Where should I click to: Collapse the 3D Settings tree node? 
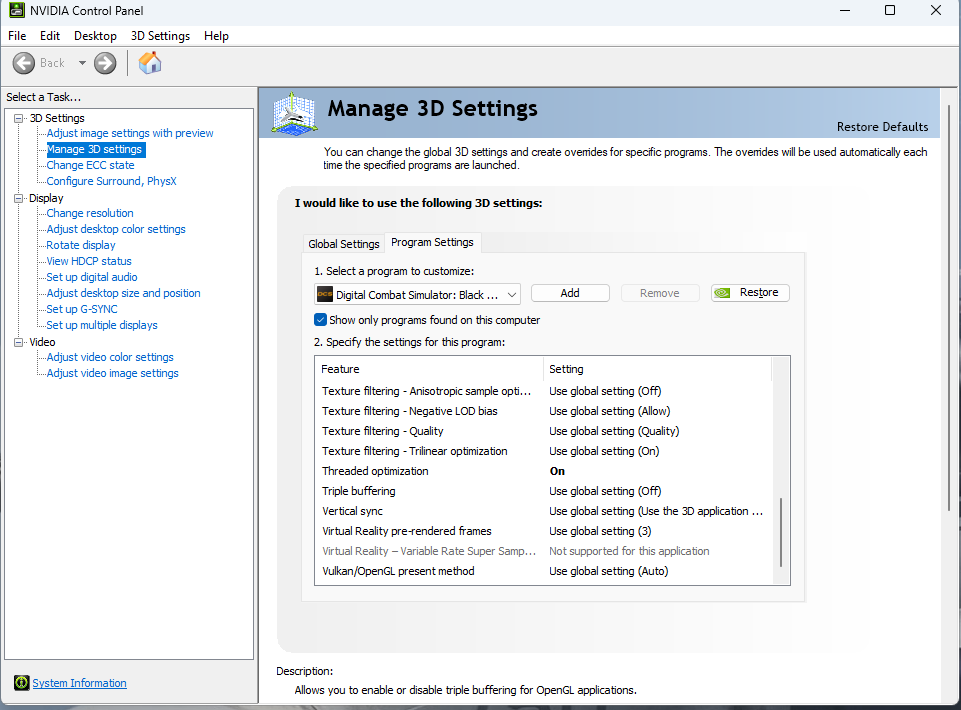(x=19, y=118)
